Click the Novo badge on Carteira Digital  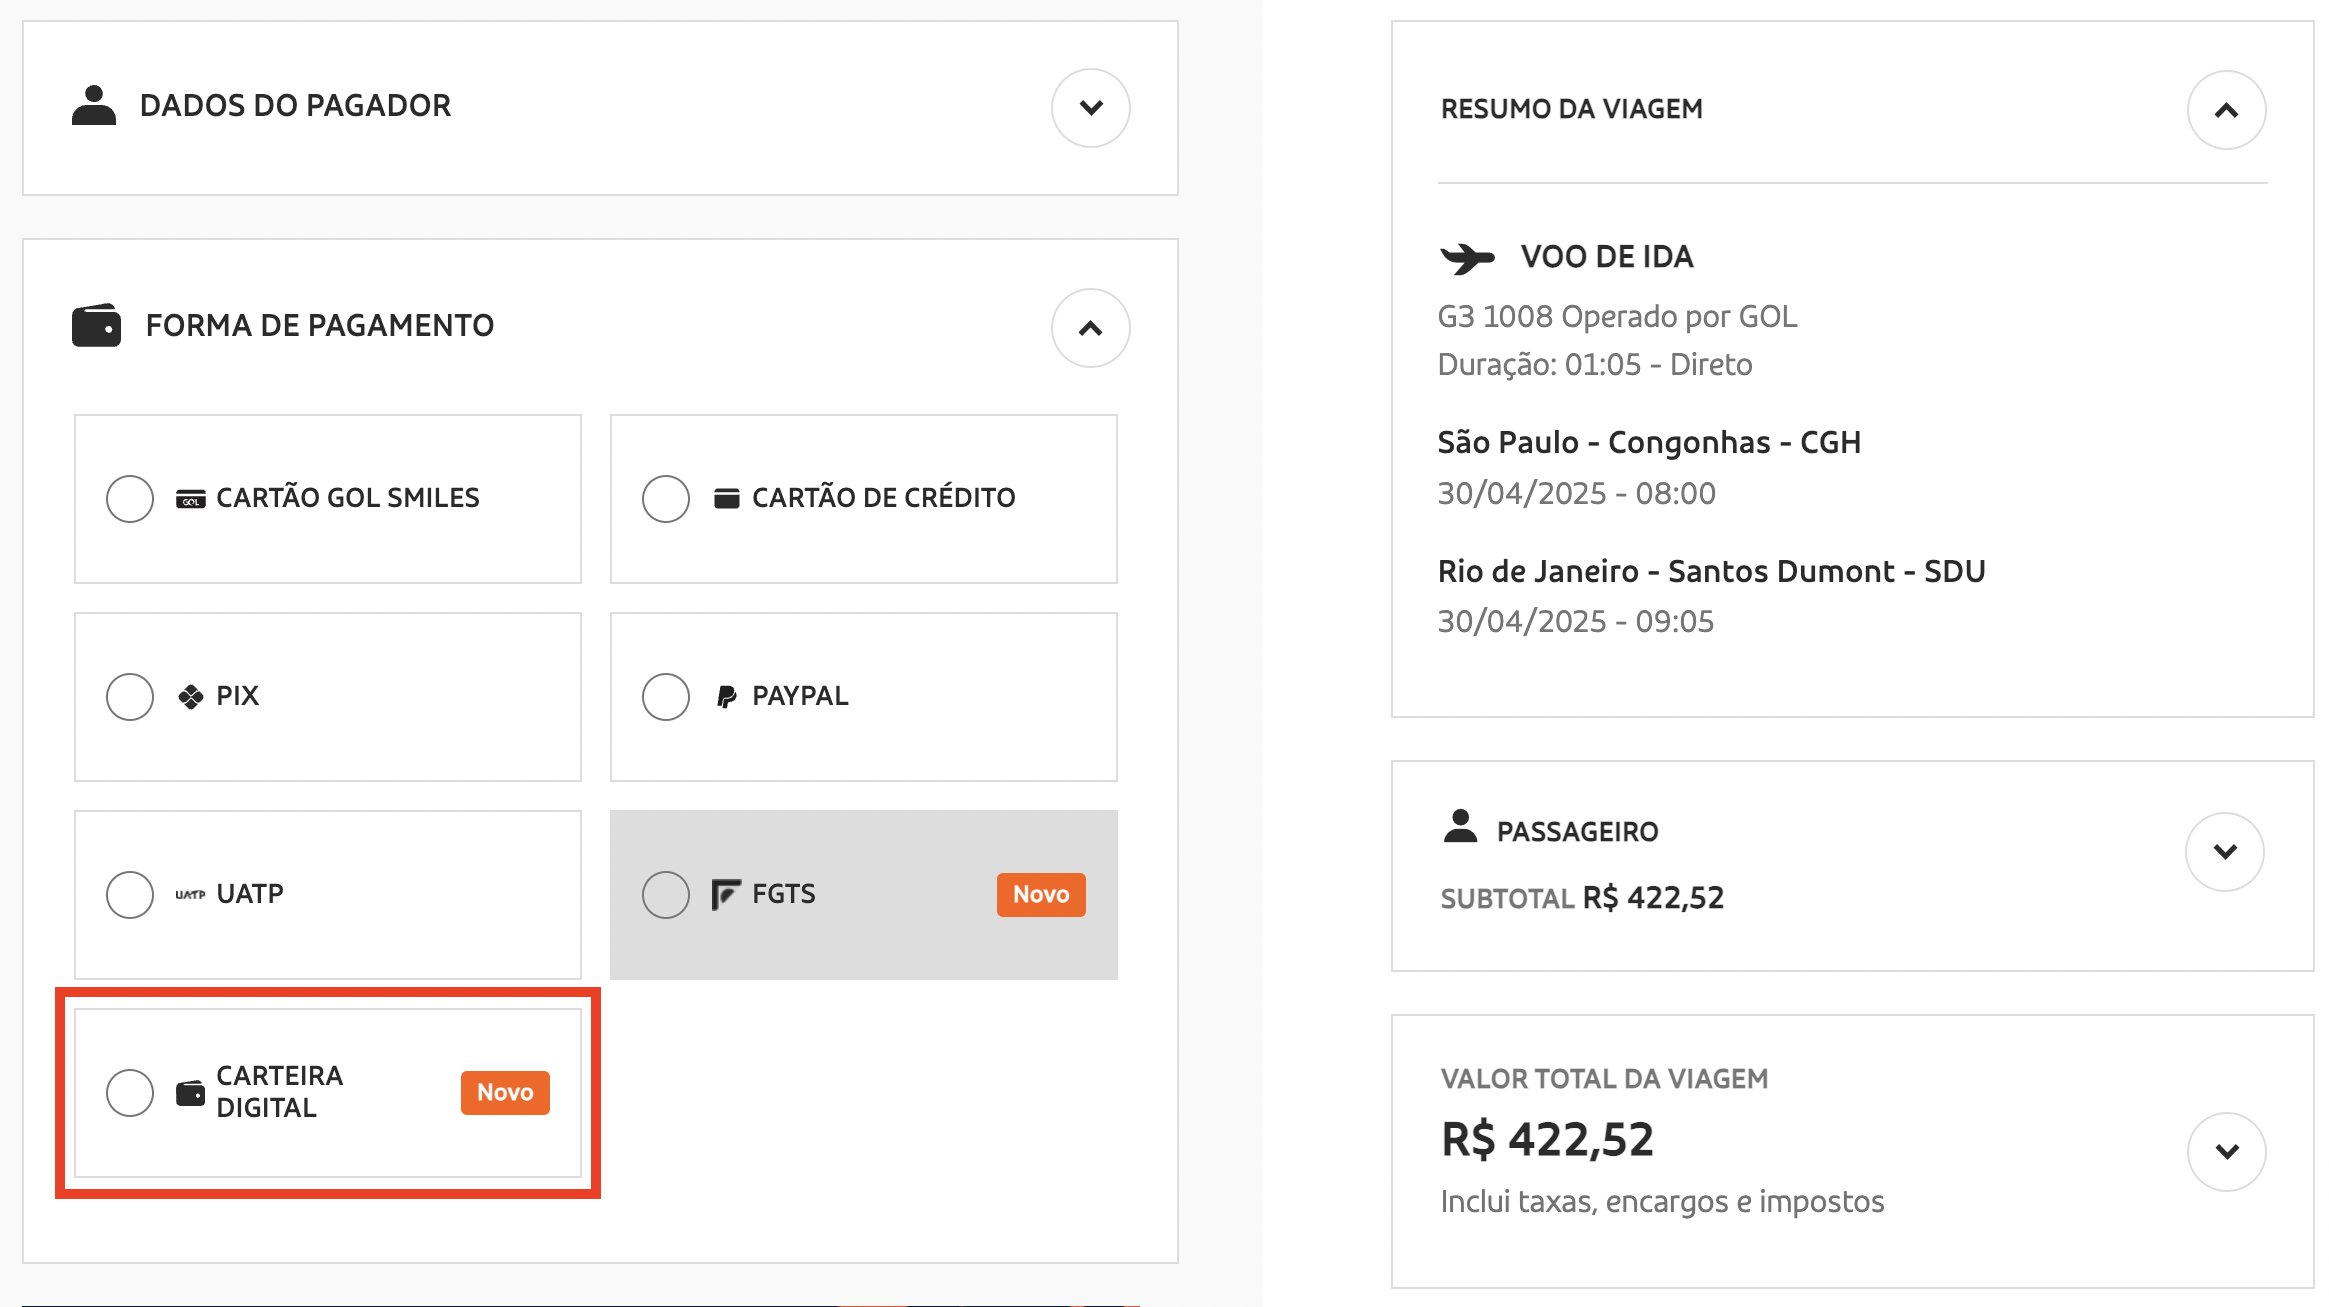point(505,1093)
